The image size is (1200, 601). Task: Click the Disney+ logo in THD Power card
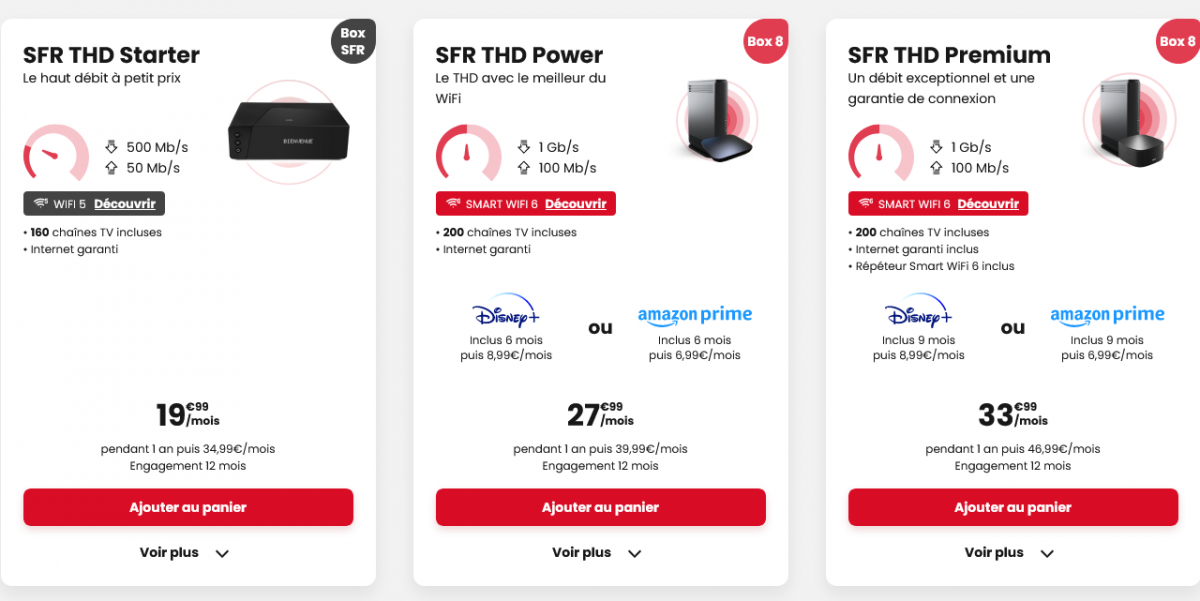[x=506, y=311]
